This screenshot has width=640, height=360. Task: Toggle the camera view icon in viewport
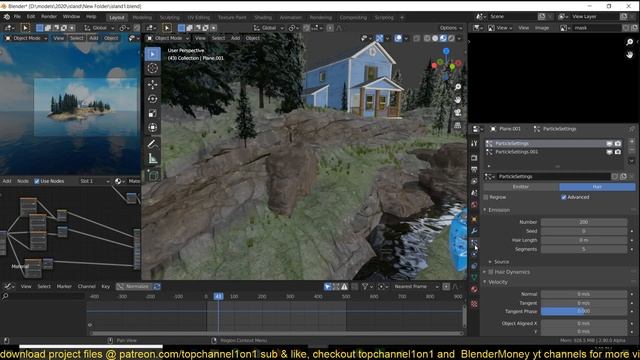coord(458,112)
